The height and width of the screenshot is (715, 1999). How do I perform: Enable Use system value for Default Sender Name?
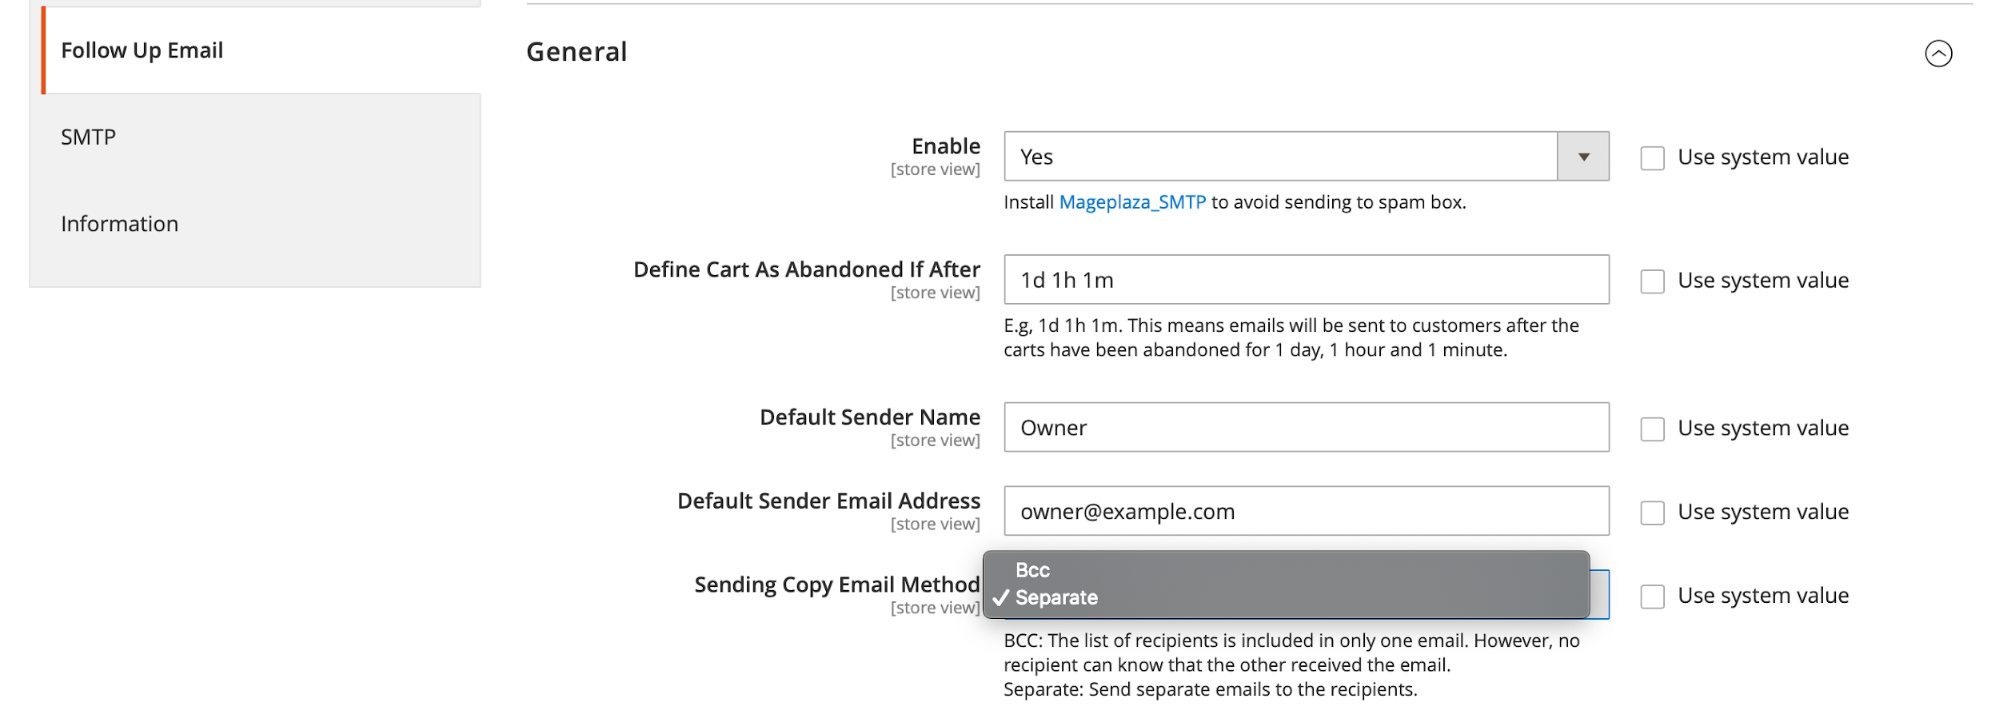pyautogui.click(x=1652, y=429)
